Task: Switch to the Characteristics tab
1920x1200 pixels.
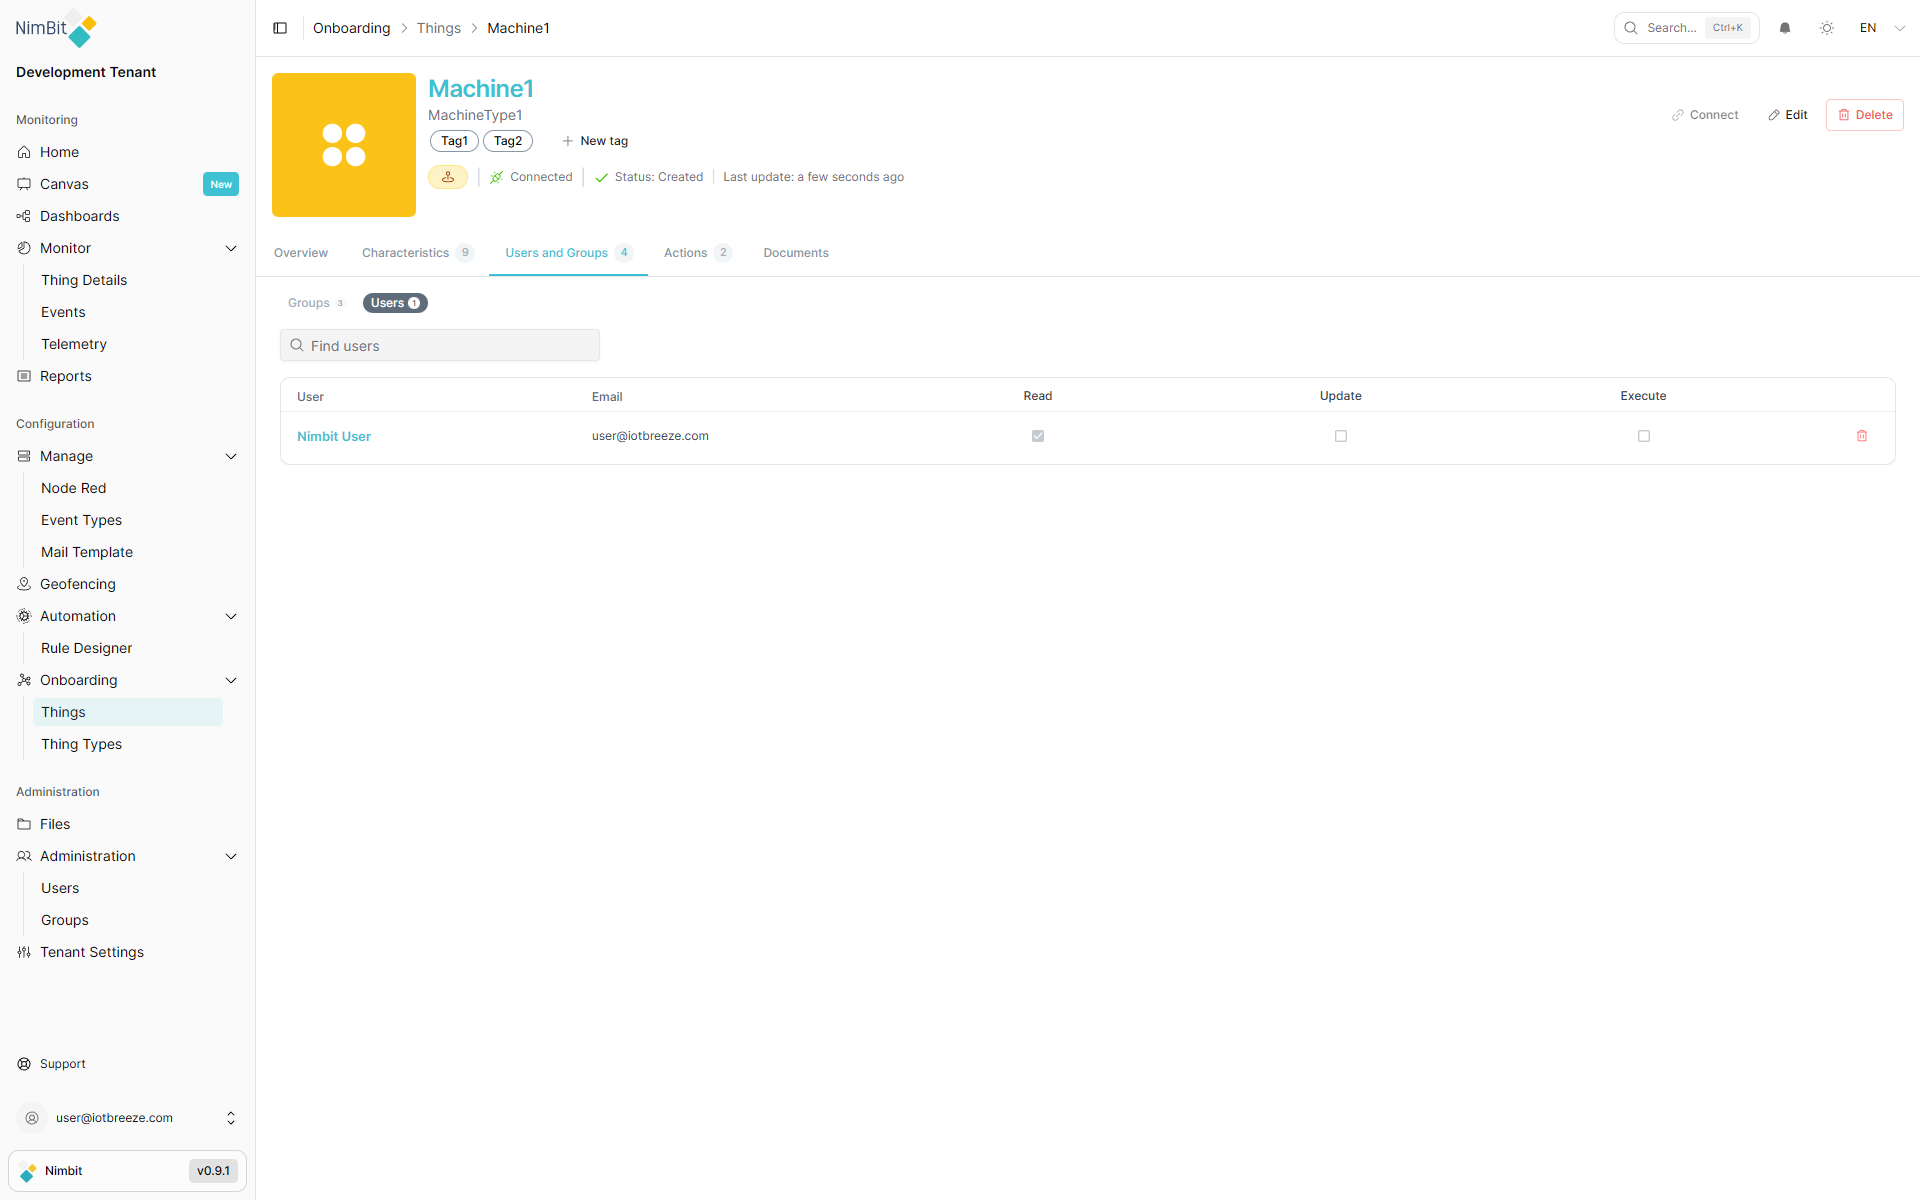Action: [x=405, y=253]
